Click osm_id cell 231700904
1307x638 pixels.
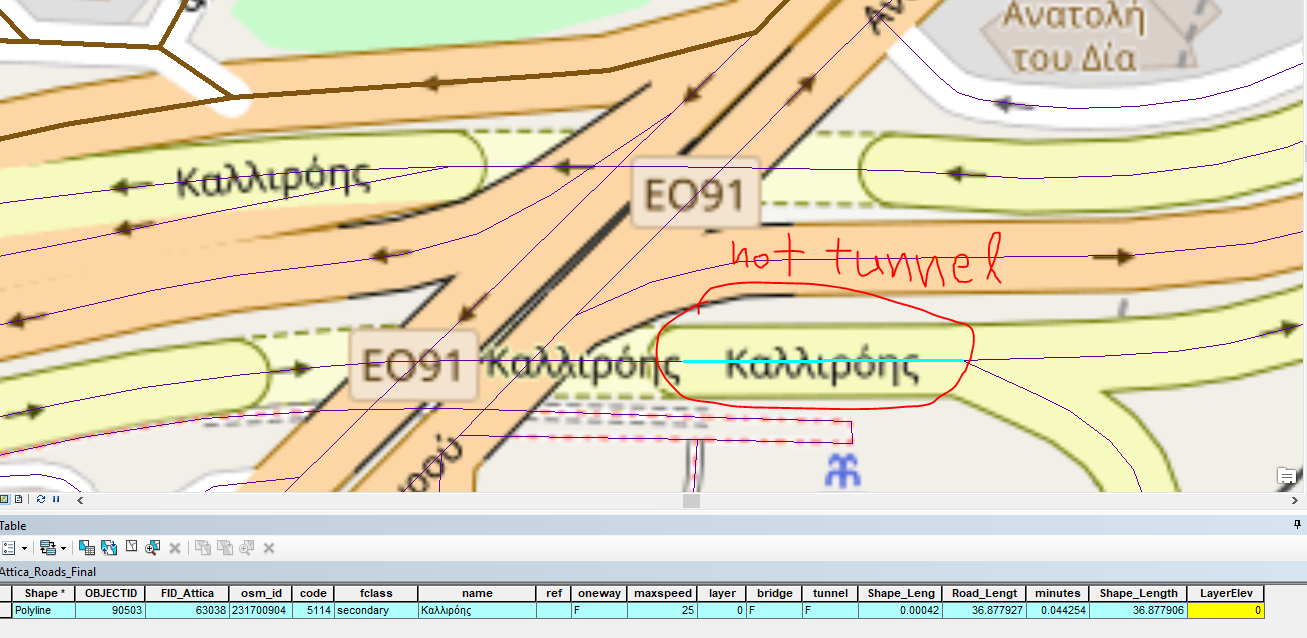point(263,609)
